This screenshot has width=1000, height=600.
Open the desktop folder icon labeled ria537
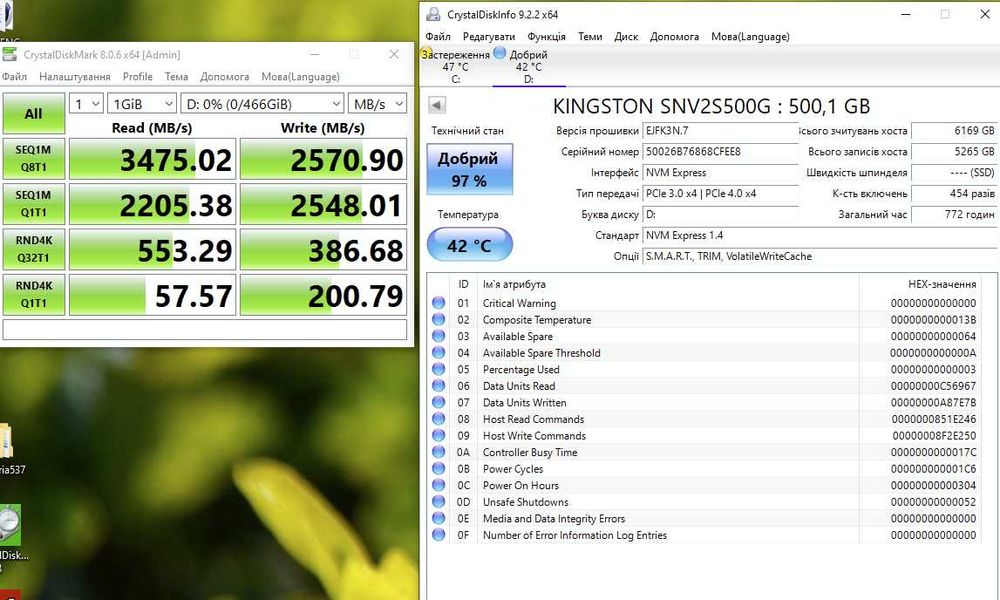6,441
